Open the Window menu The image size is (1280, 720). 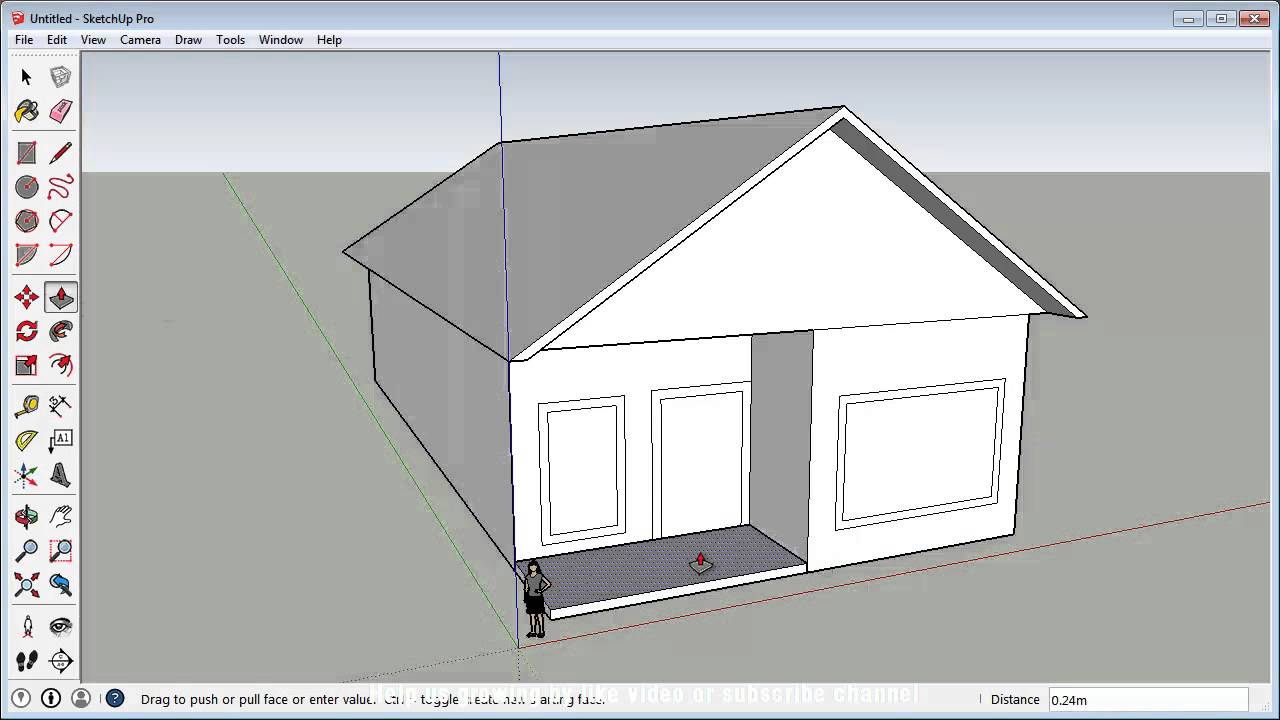(281, 40)
